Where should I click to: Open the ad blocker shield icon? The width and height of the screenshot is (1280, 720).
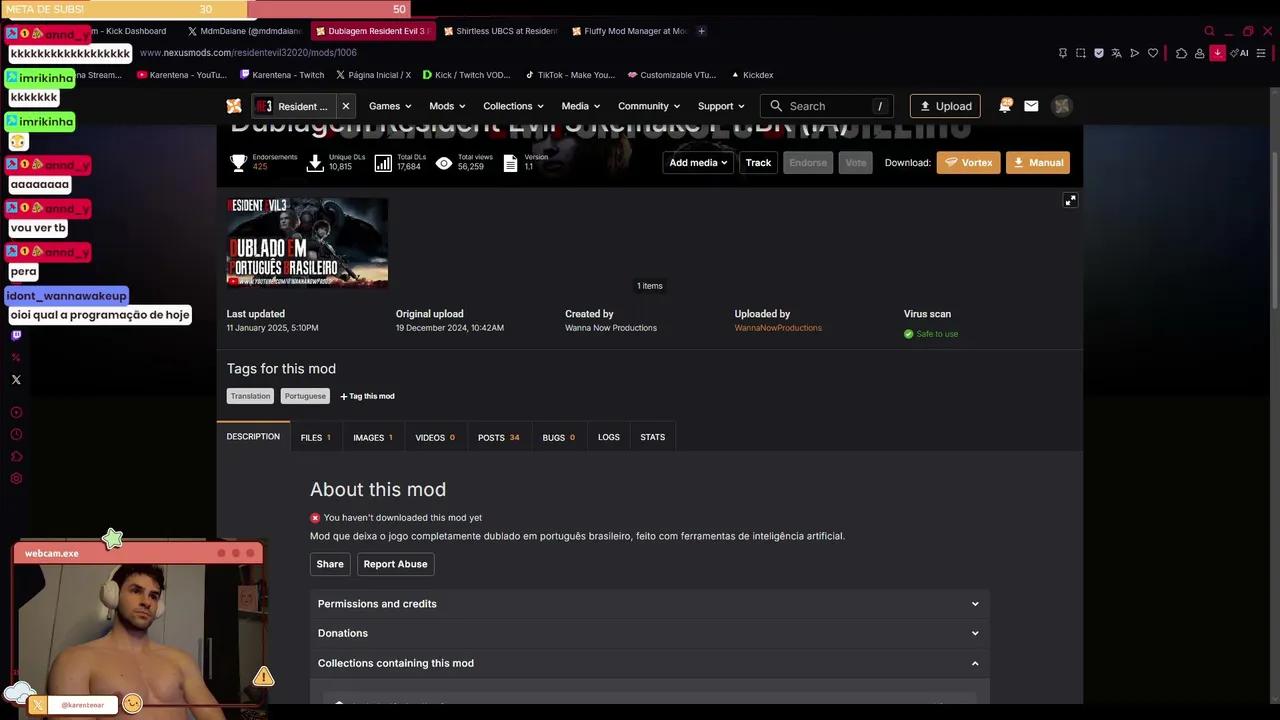point(1098,53)
